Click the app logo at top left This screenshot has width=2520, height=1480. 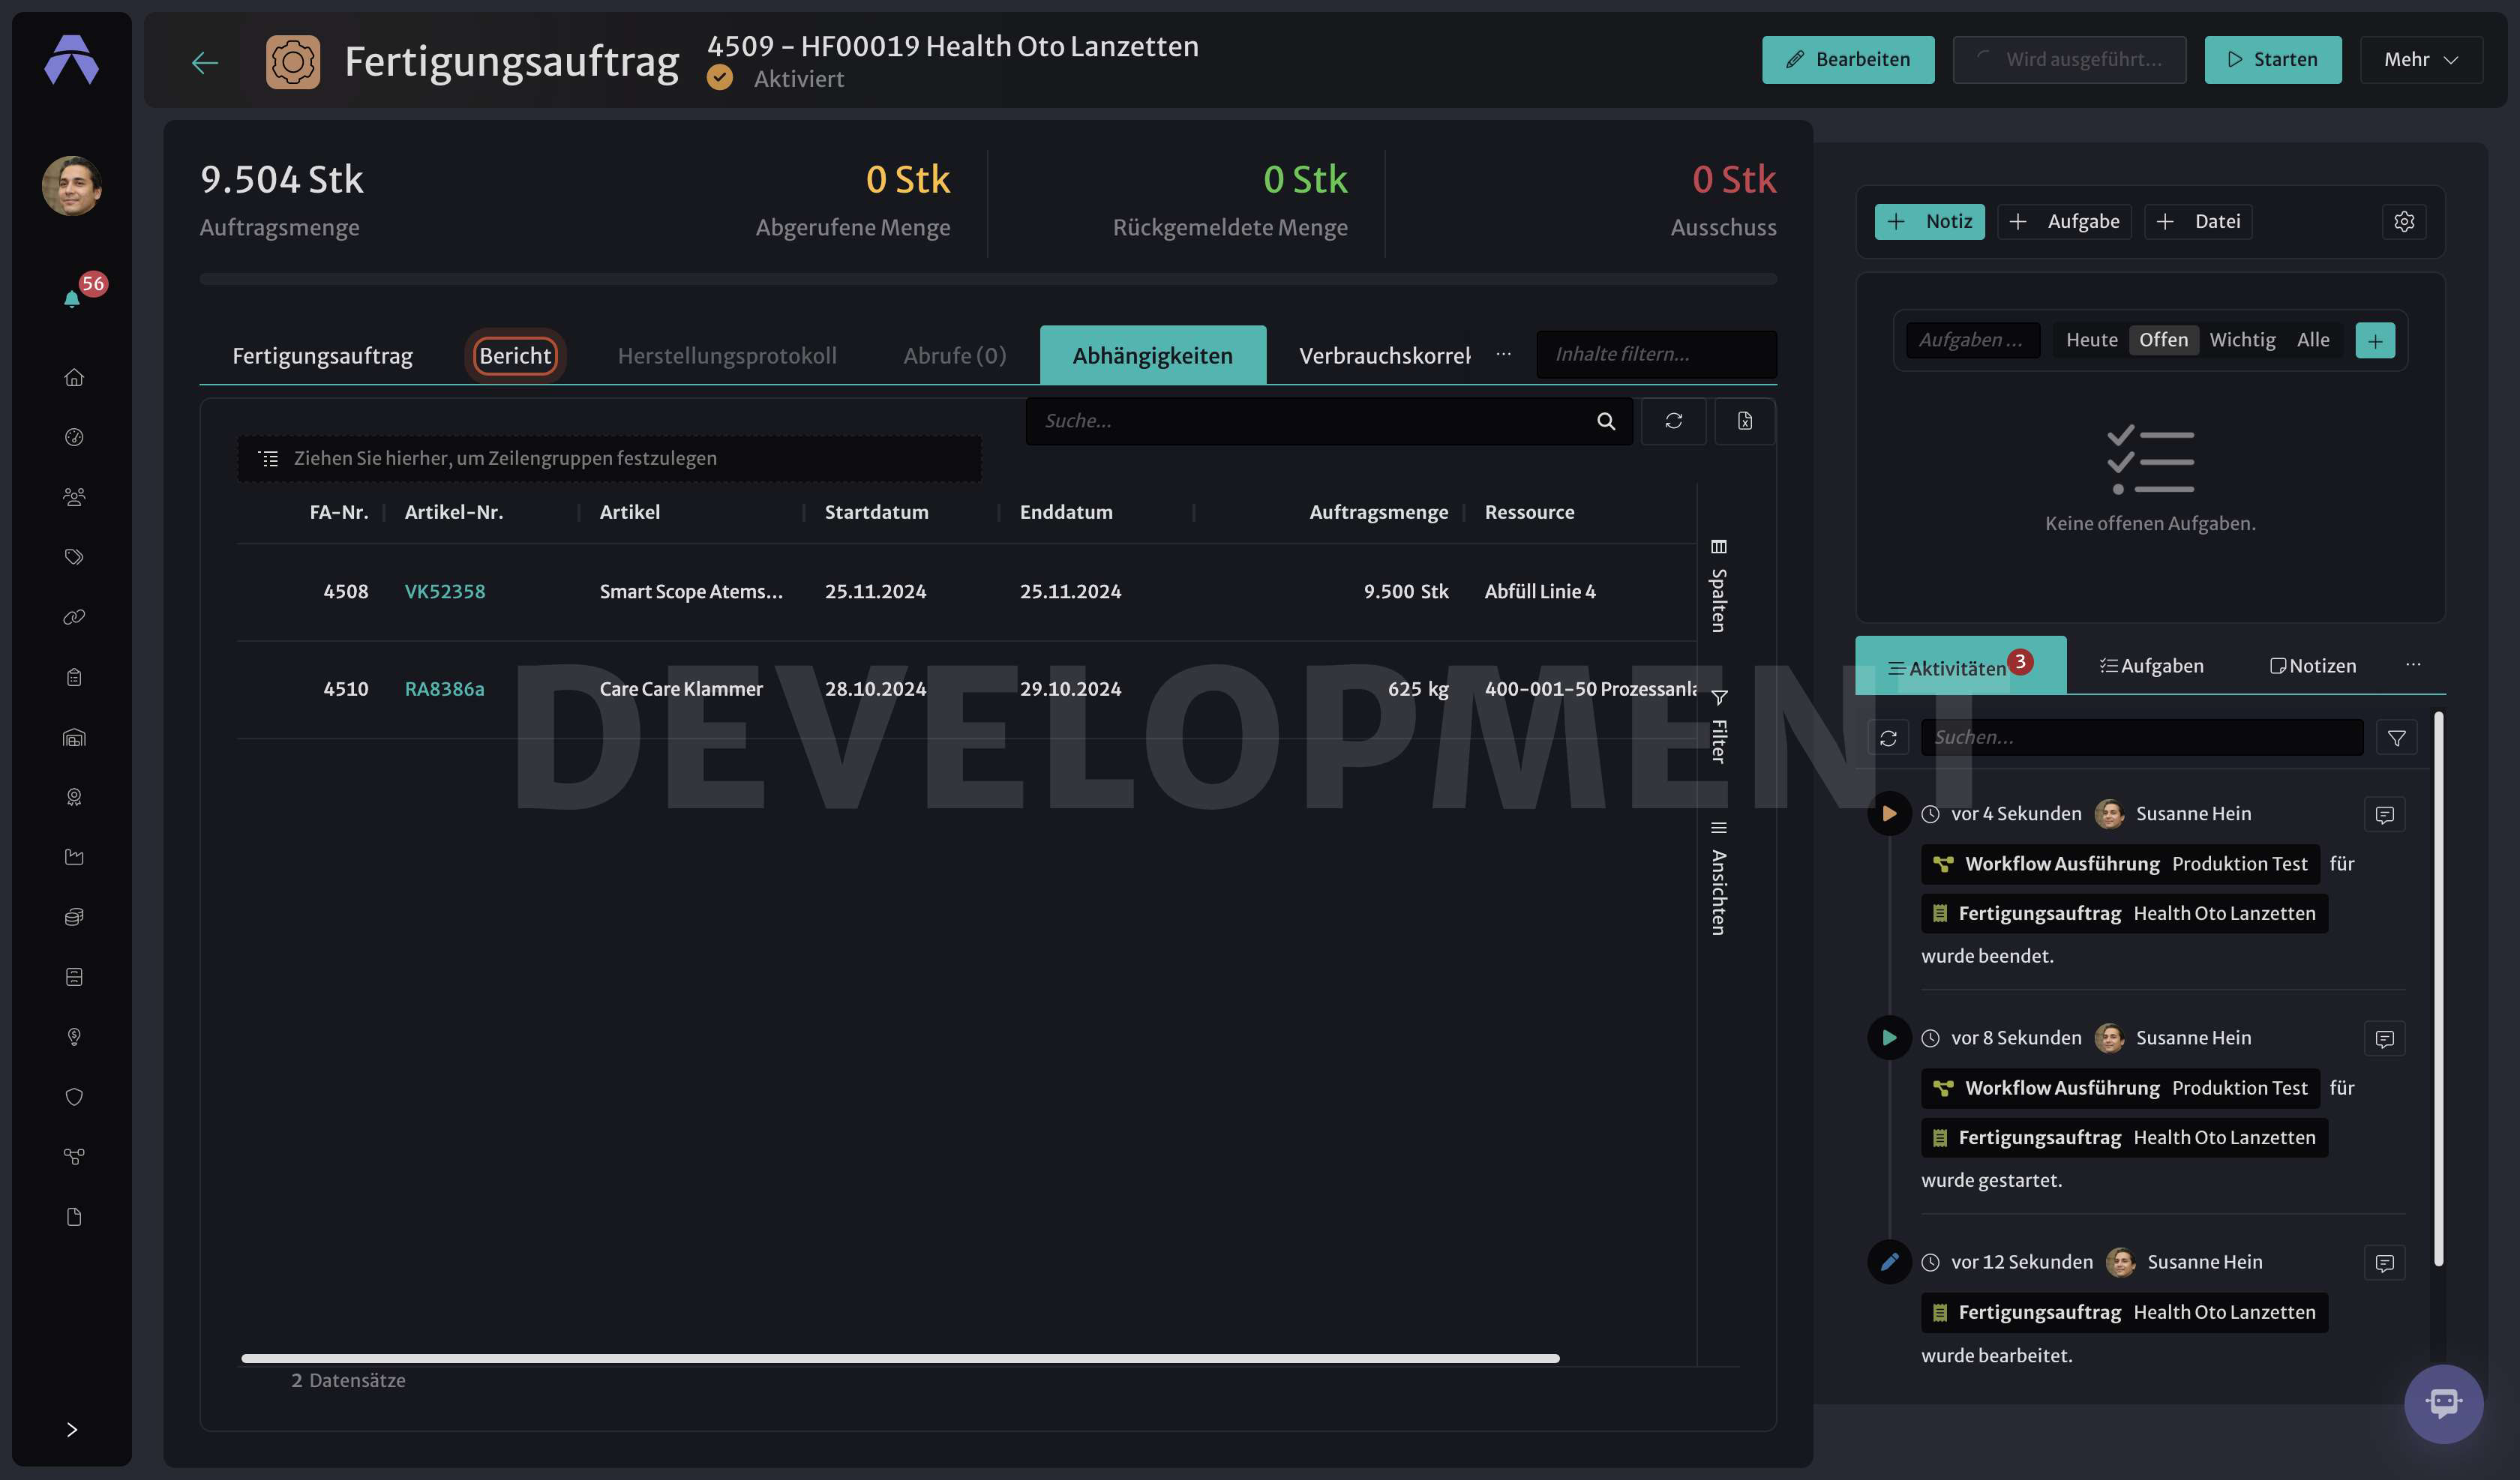[x=72, y=60]
